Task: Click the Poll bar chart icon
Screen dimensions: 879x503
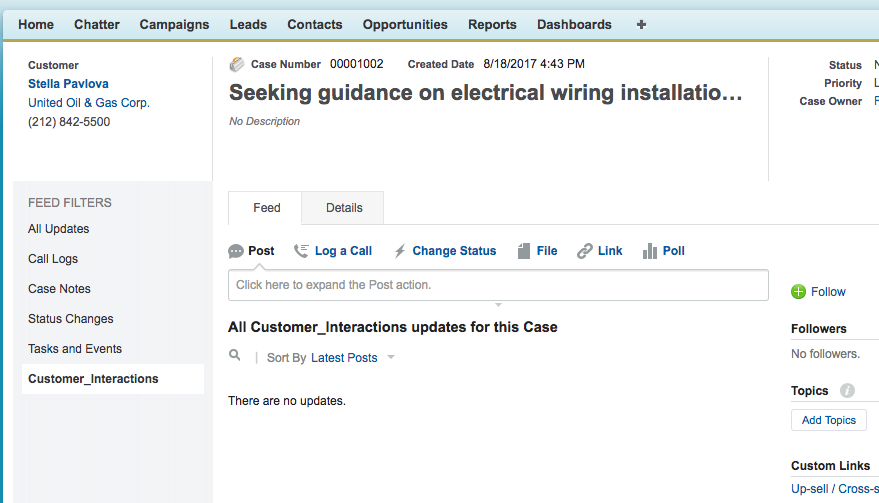Action: pyautogui.click(x=650, y=251)
